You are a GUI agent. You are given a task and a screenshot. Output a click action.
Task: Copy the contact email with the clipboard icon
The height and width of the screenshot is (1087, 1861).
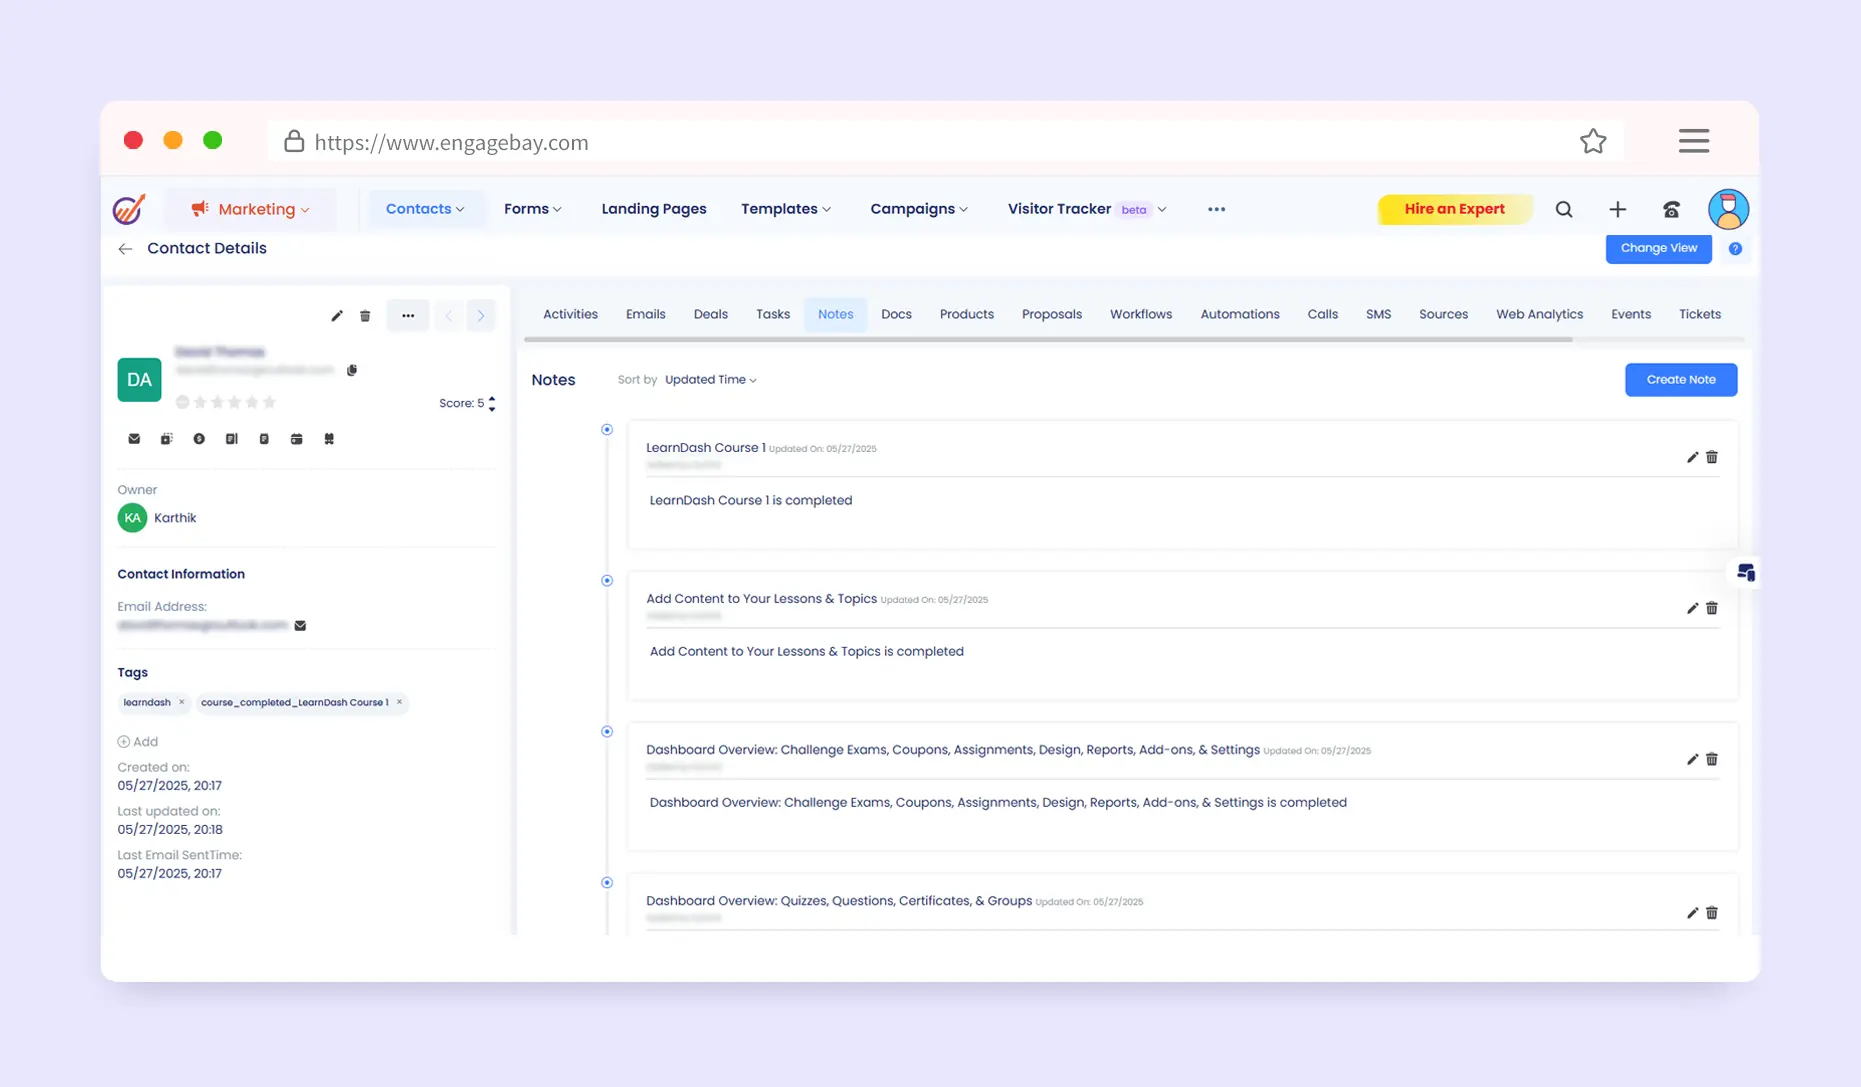click(x=352, y=370)
